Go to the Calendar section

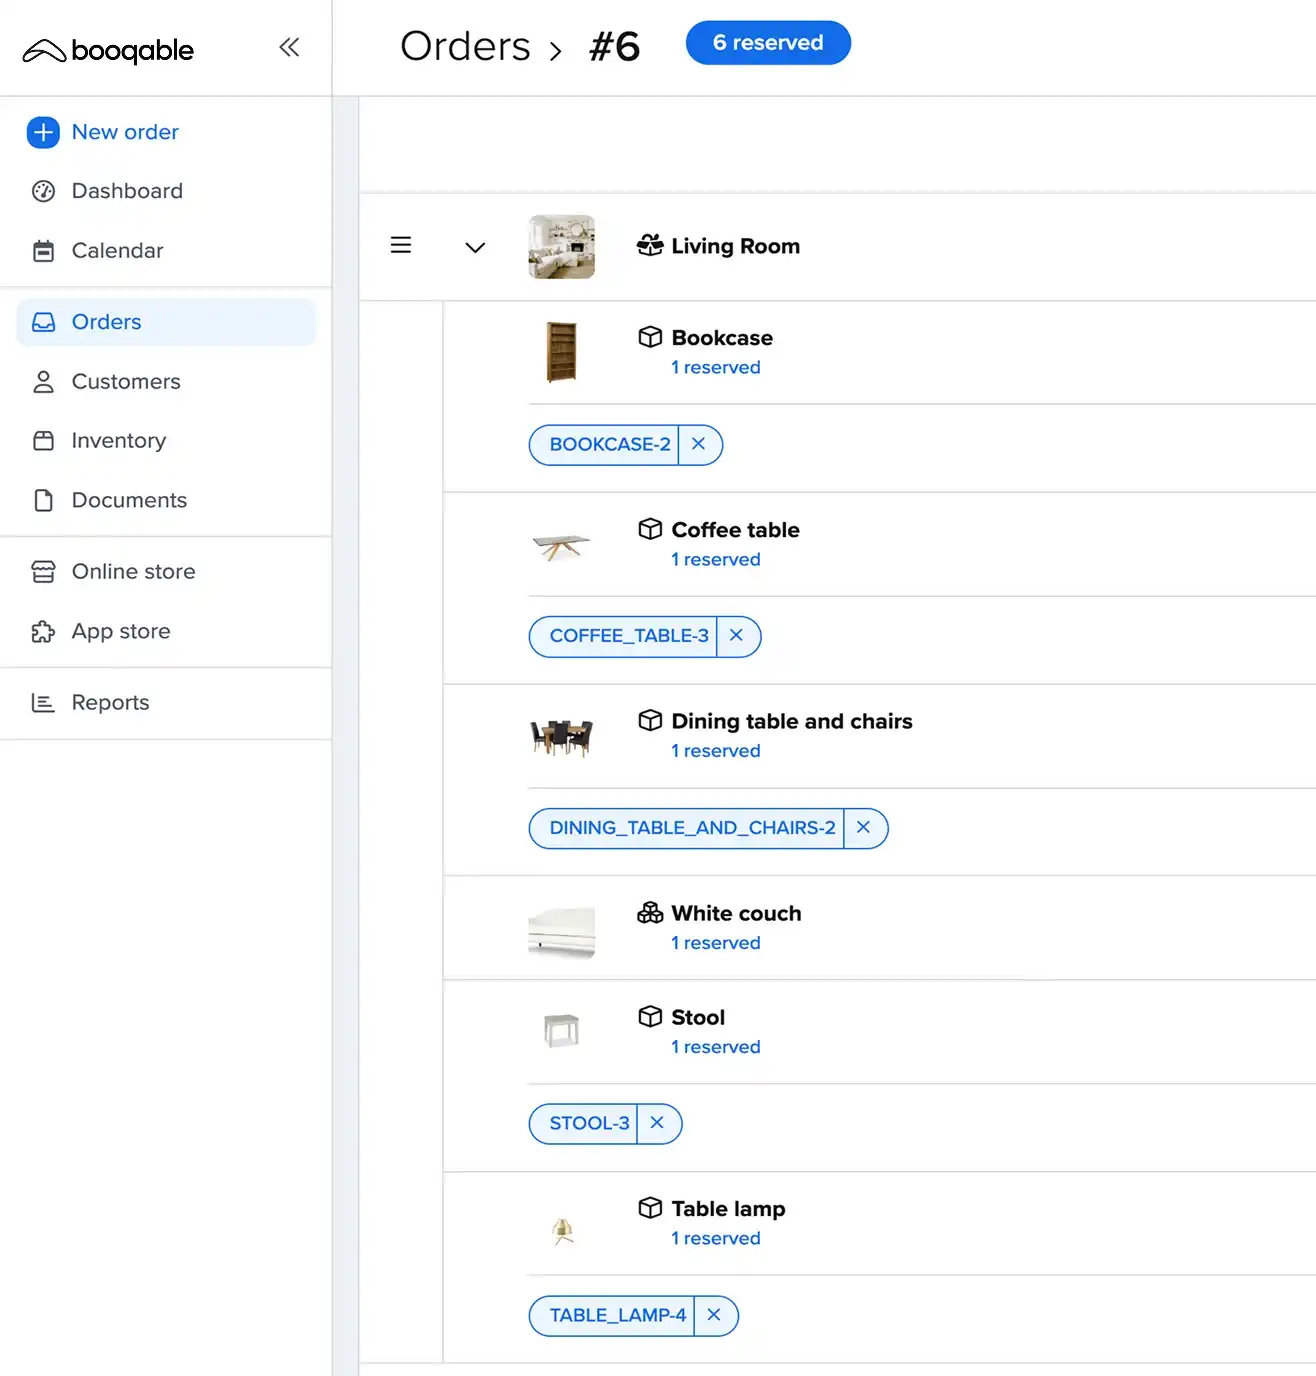point(117,251)
